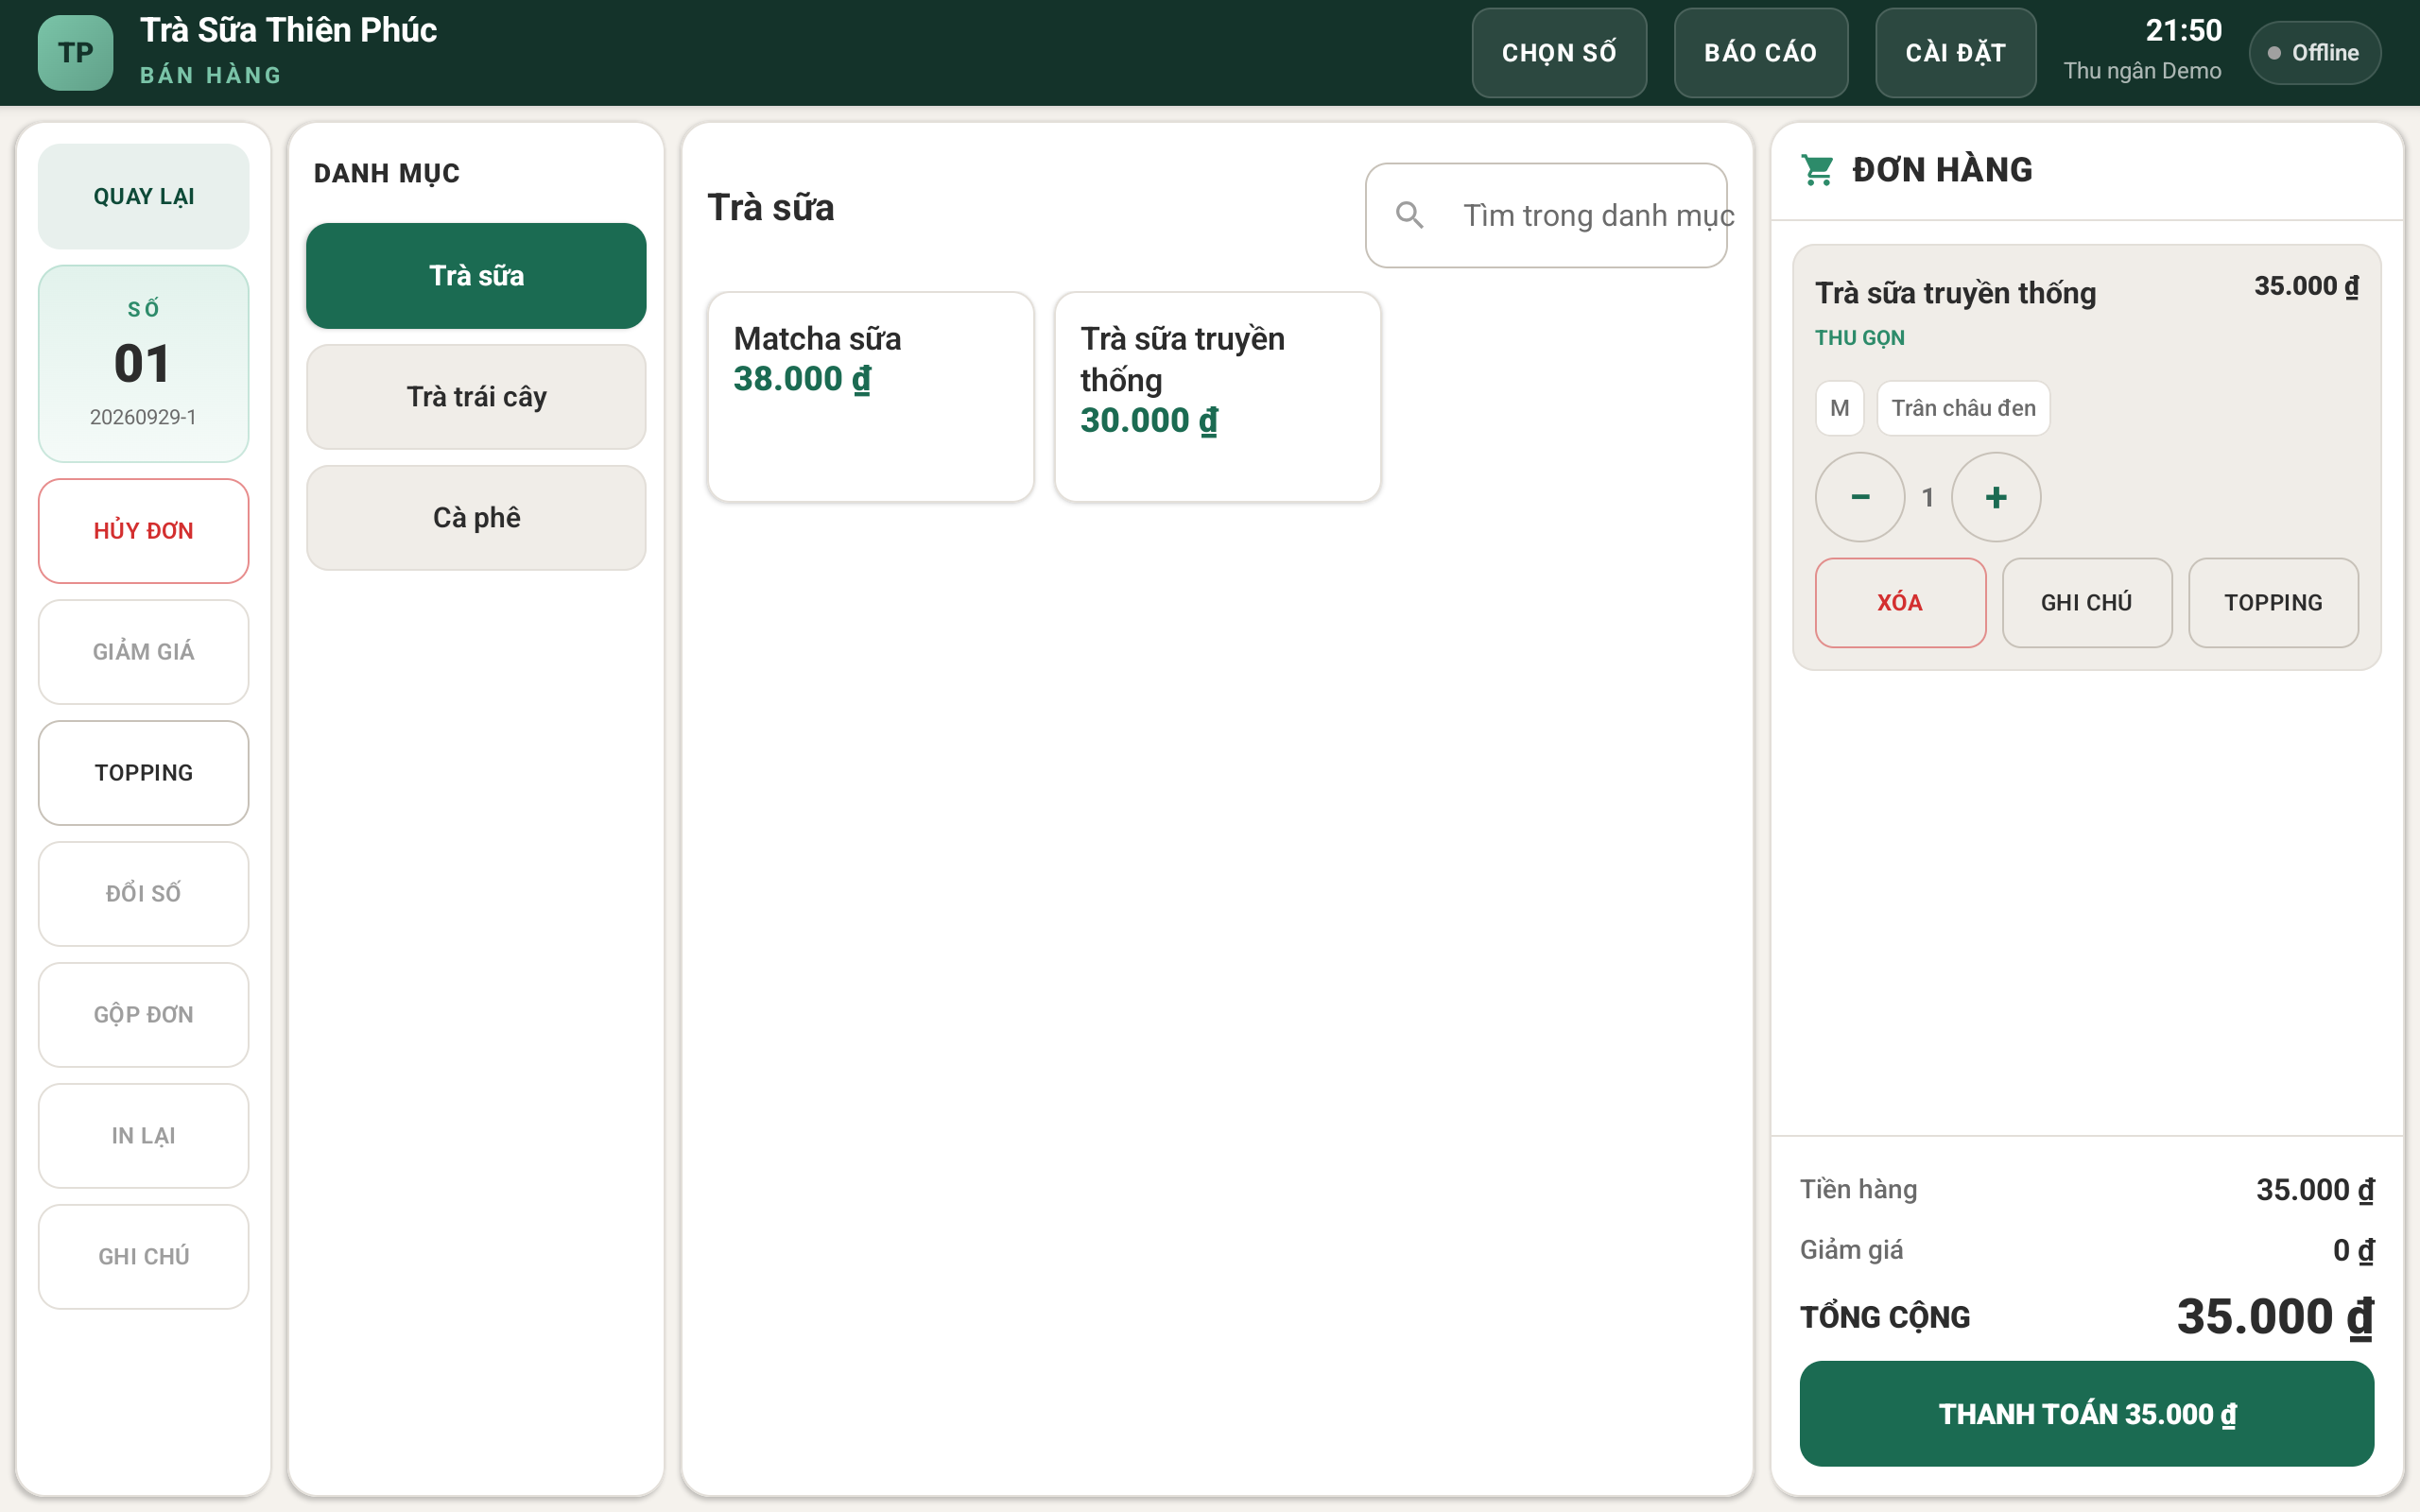Click GHI CHÚ in the left sidebar

point(144,1257)
